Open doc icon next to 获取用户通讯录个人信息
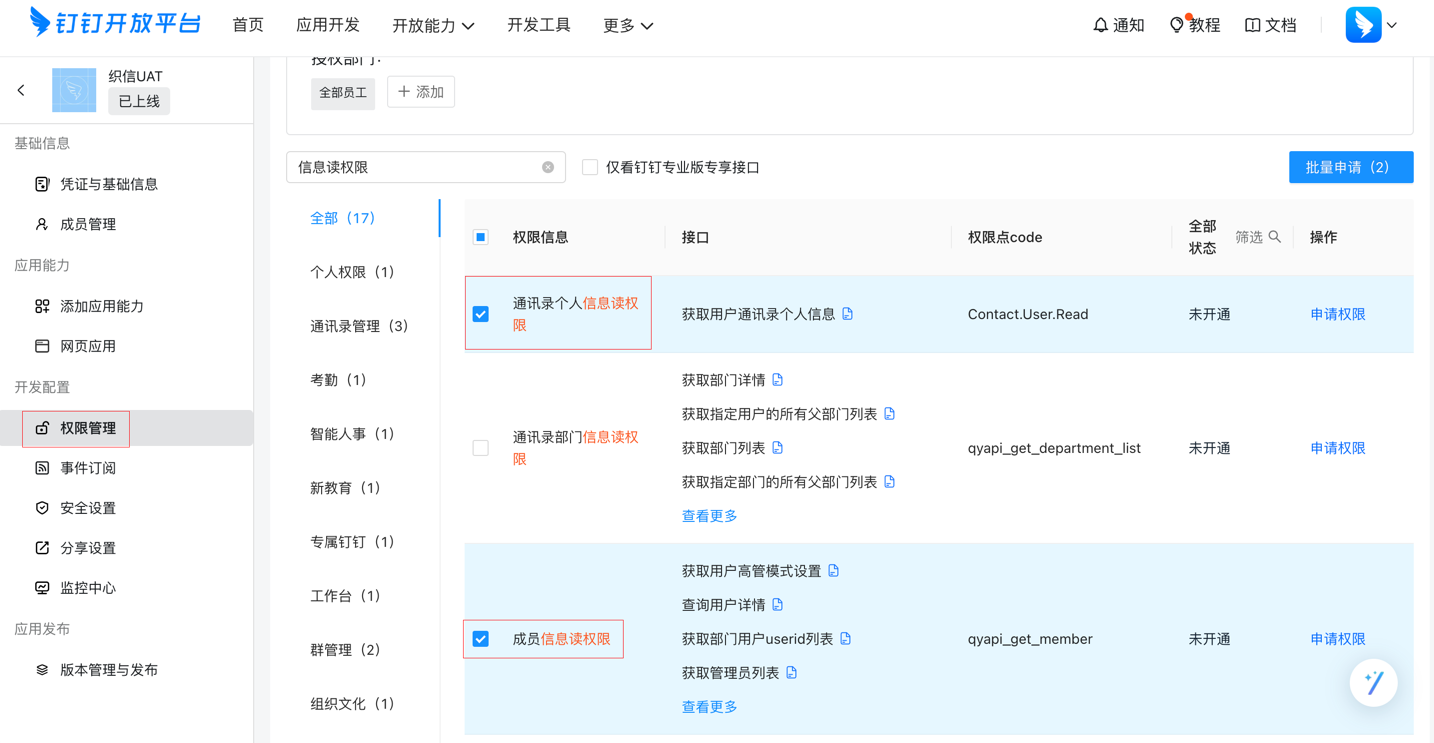 pos(848,314)
